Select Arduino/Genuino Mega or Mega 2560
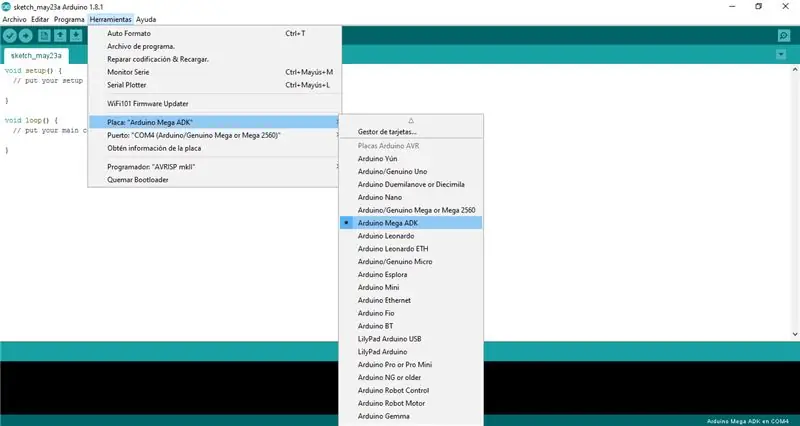The image size is (800, 426). coord(411,210)
